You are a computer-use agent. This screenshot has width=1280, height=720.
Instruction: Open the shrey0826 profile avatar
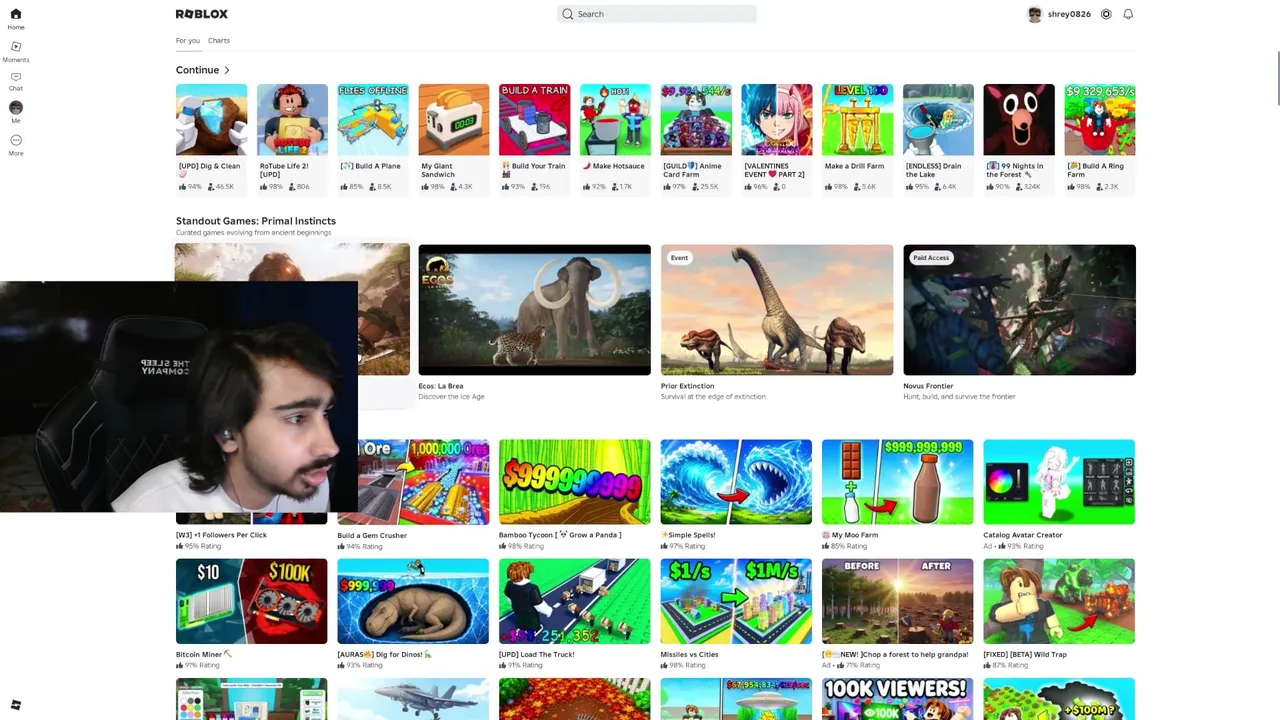pyautogui.click(x=1035, y=14)
